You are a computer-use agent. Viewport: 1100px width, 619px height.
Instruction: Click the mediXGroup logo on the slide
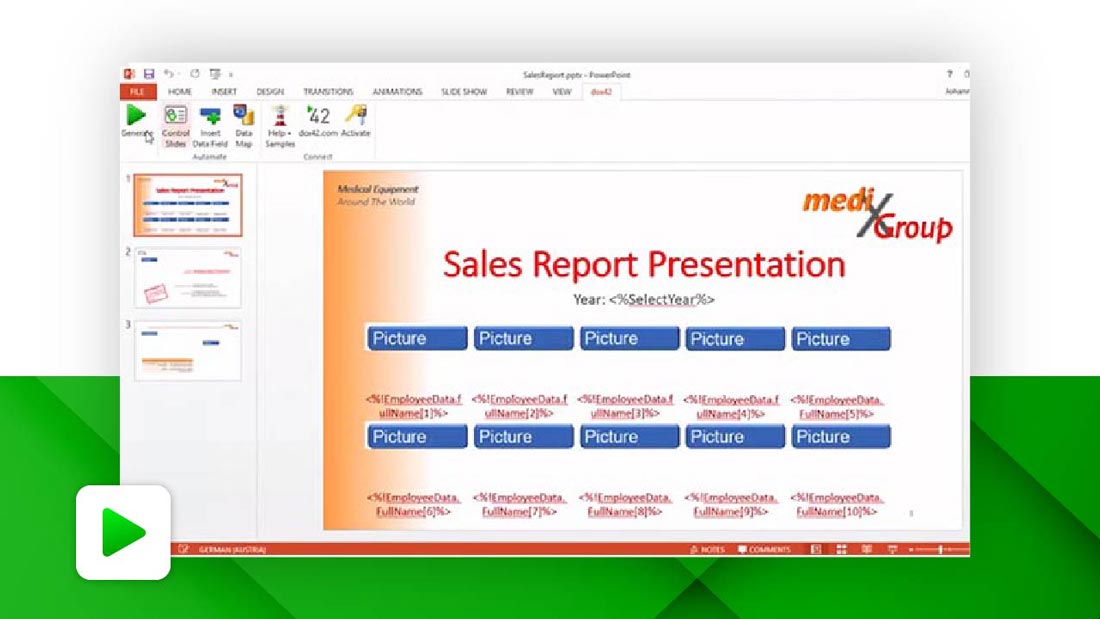878,213
